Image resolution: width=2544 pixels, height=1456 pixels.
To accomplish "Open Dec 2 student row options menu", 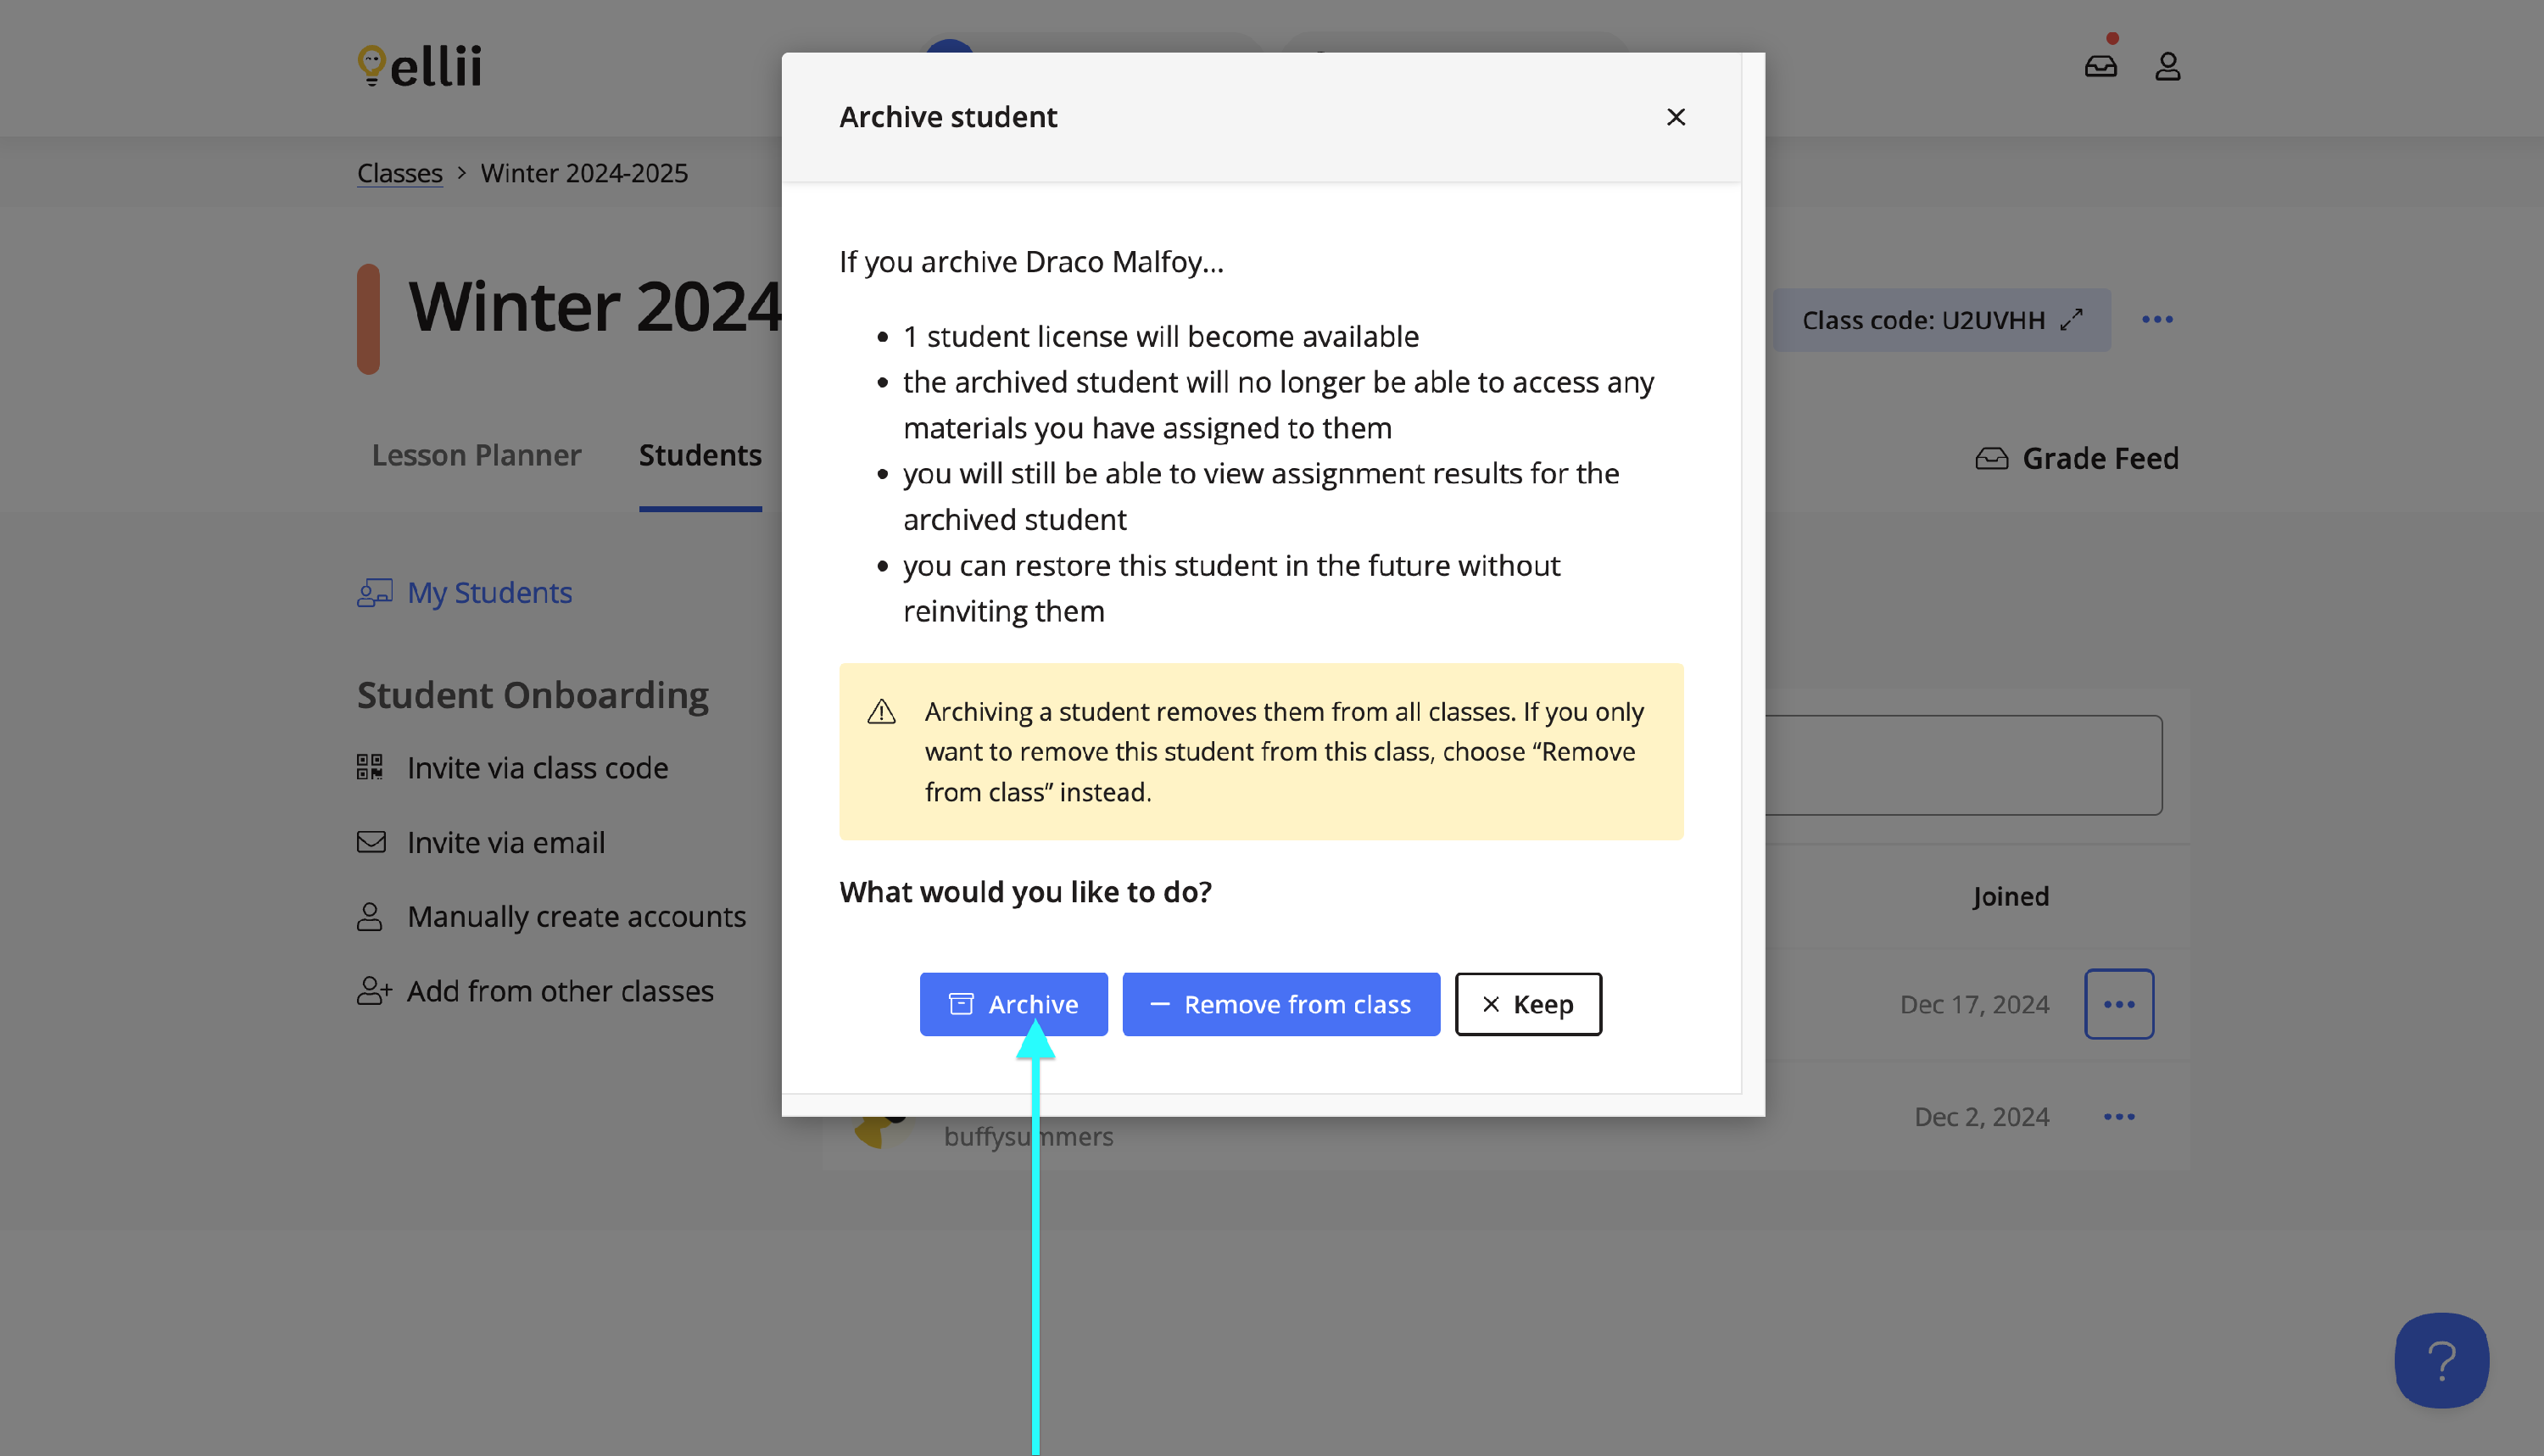I will coord(2118,1117).
